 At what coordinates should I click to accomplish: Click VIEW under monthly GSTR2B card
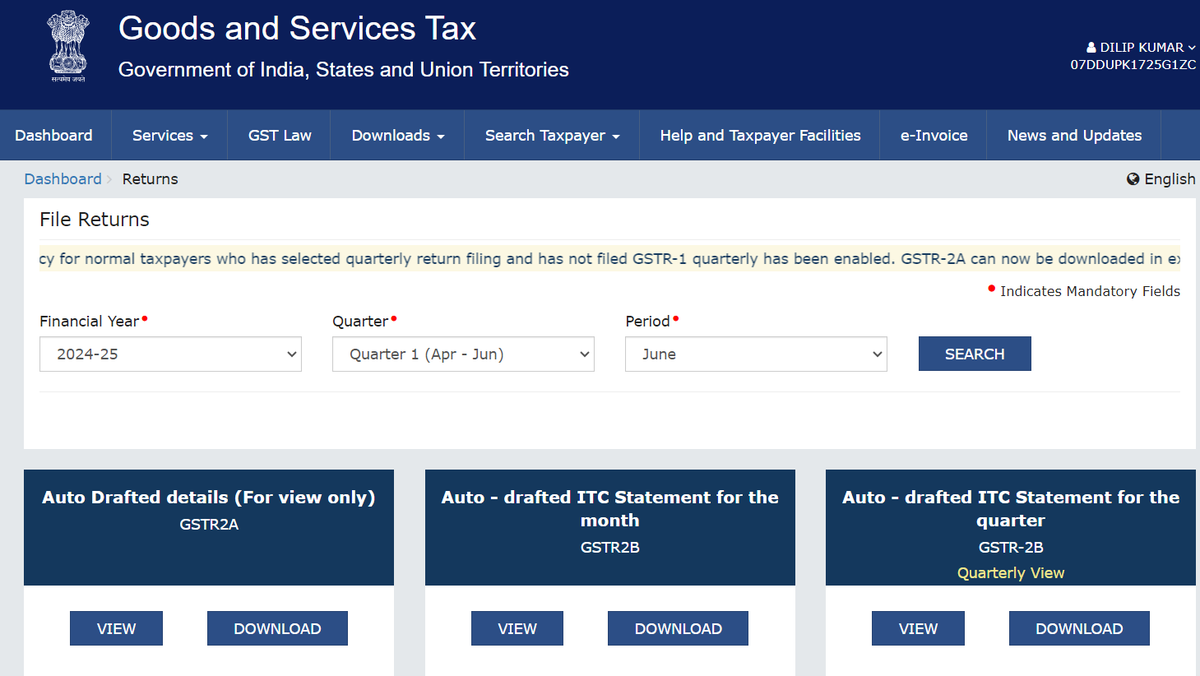point(517,629)
